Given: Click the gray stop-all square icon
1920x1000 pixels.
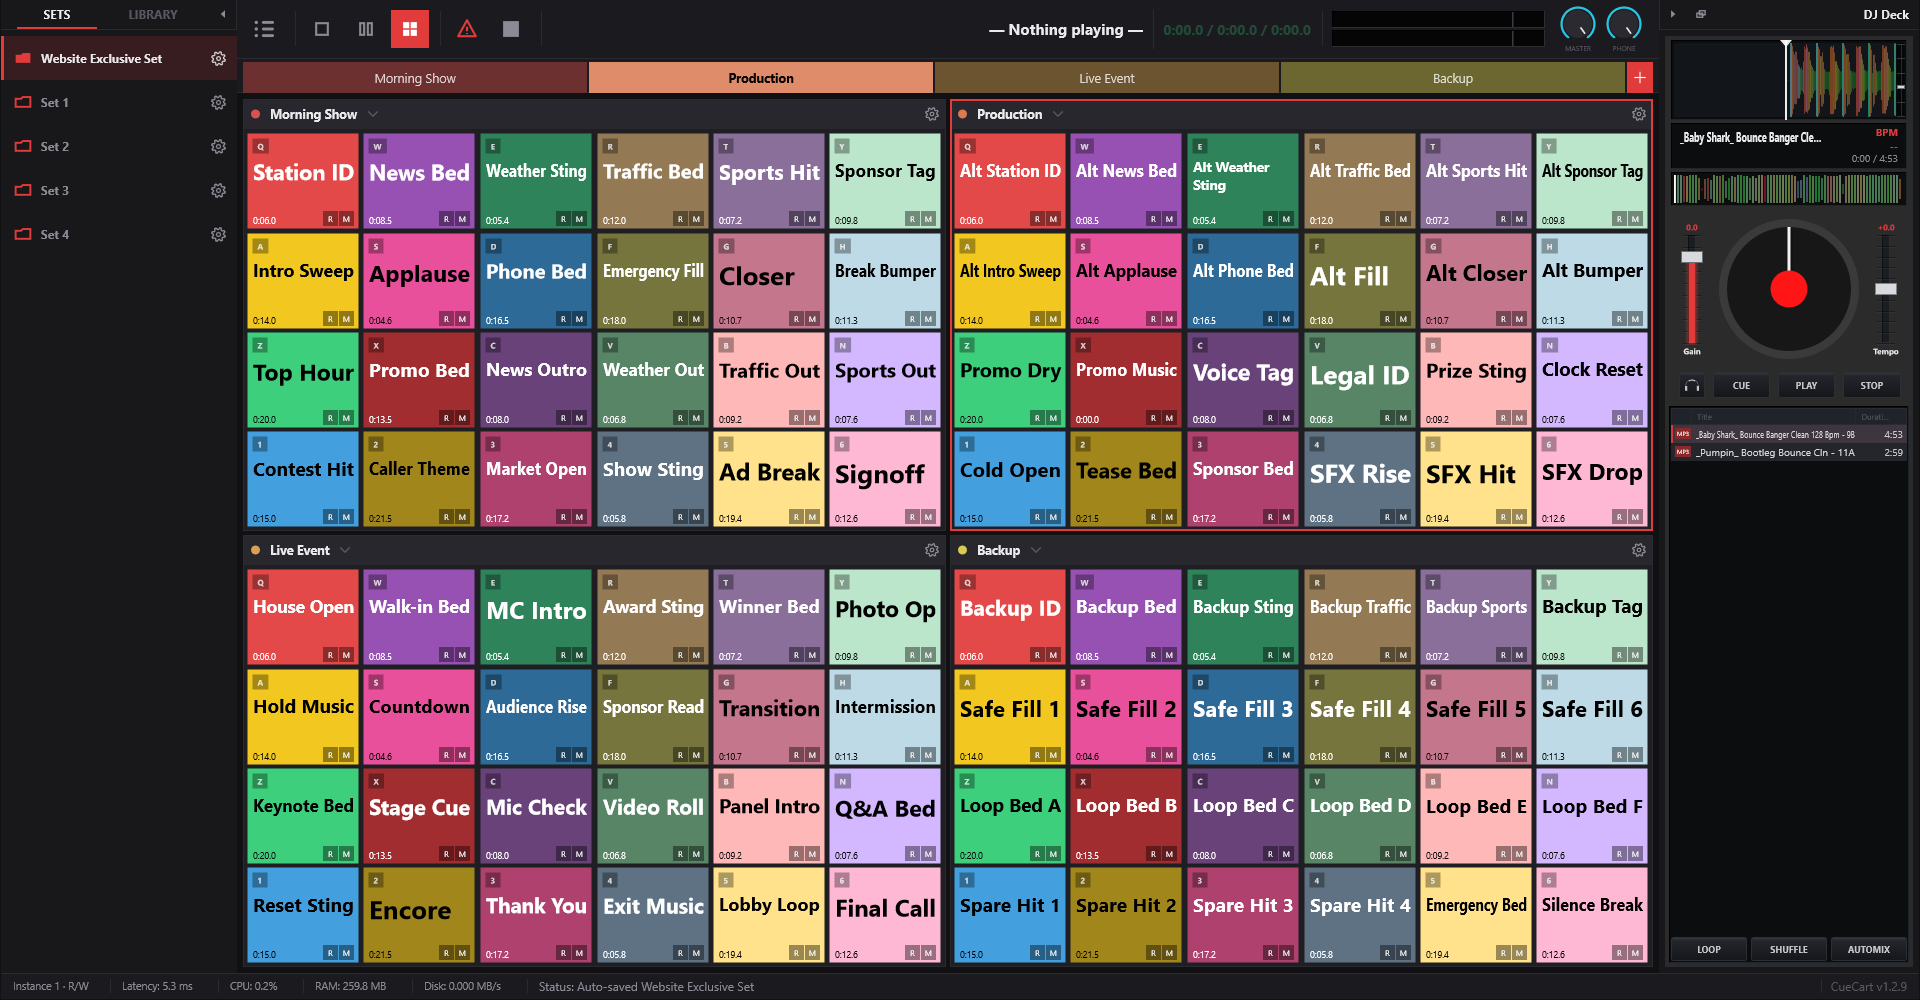Looking at the screenshot, I should tap(511, 29).
